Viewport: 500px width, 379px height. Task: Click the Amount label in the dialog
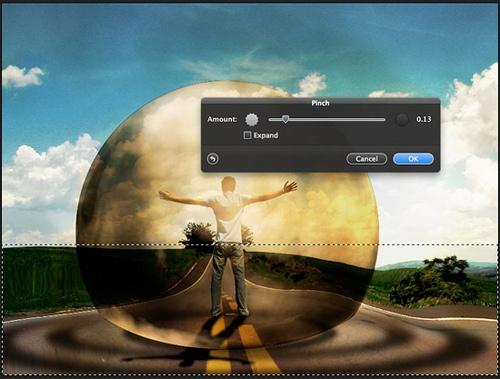[222, 119]
